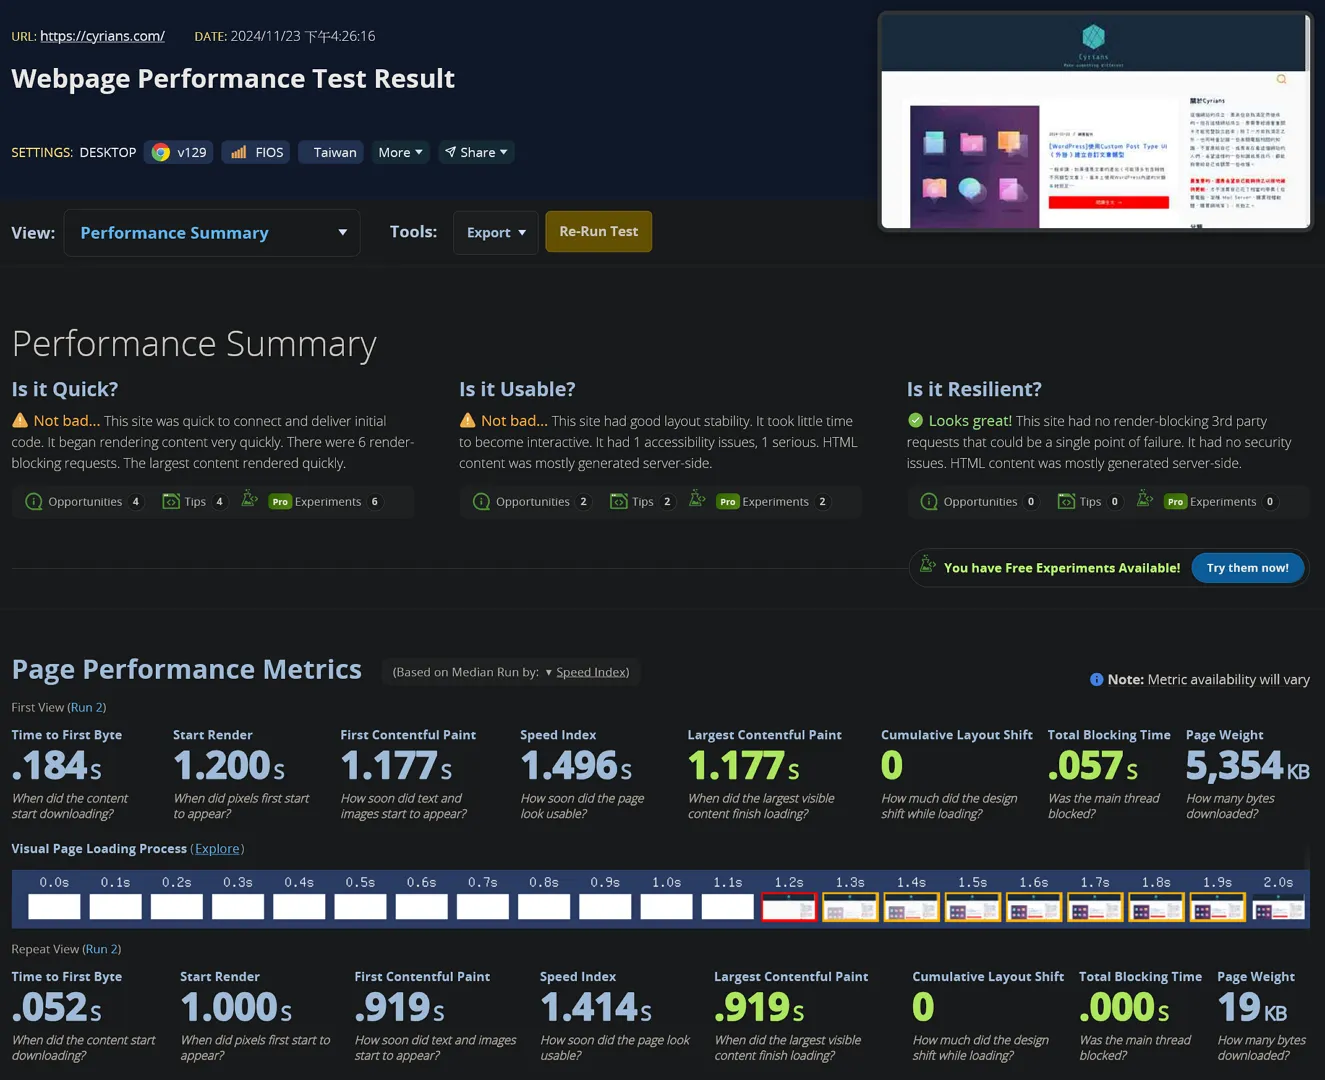Click Opportunities icon under Is it Quick
Viewport: 1325px width, 1080px height.
coord(33,502)
